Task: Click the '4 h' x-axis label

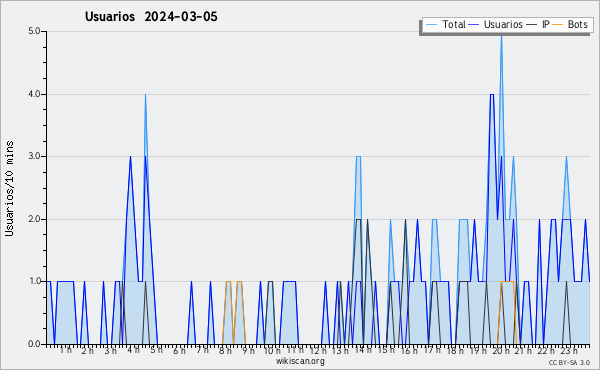Action: pyautogui.click(x=133, y=350)
